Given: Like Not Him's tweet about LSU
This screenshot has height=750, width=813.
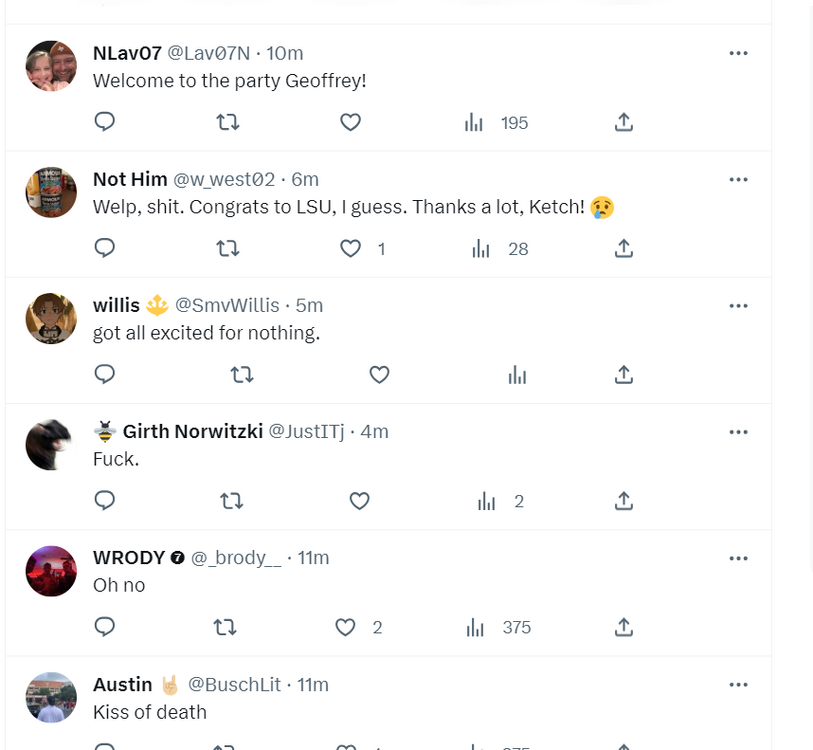Looking at the screenshot, I should click(350, 248).
